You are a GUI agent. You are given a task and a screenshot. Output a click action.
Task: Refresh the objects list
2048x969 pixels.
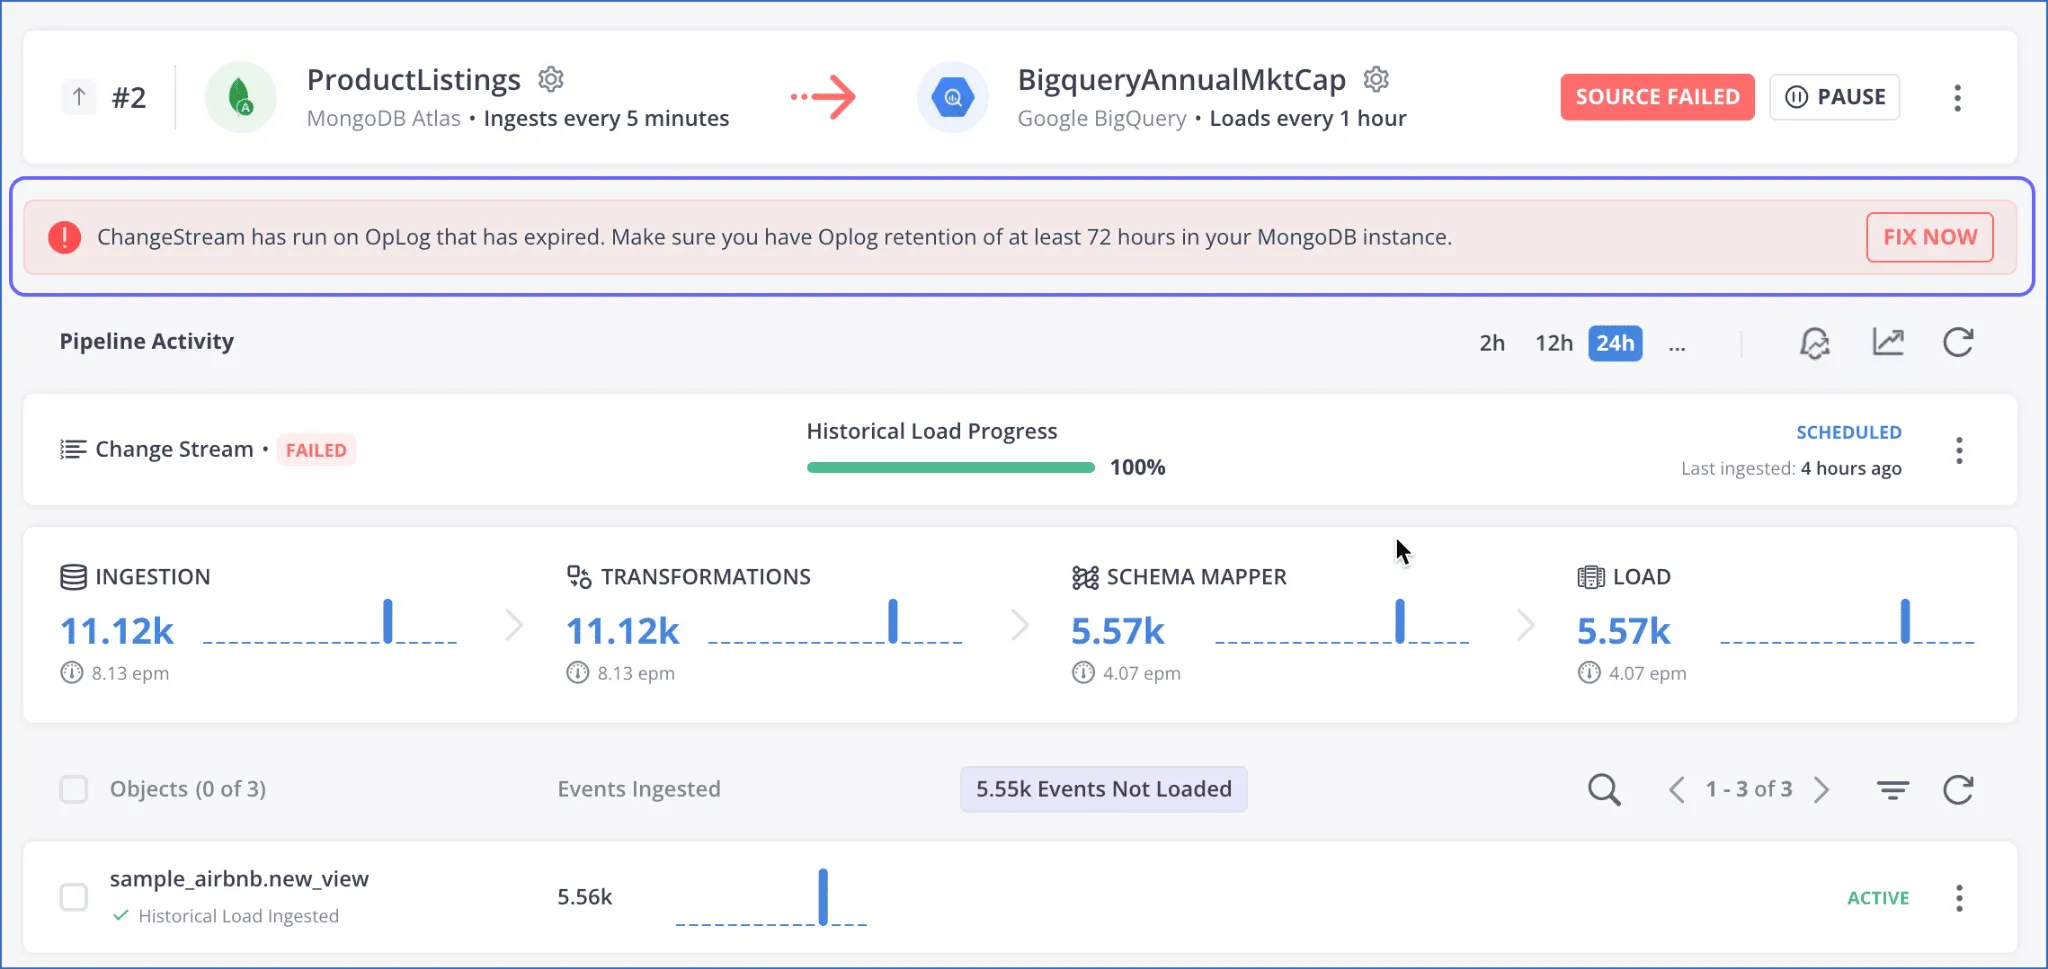point(1958,790)
